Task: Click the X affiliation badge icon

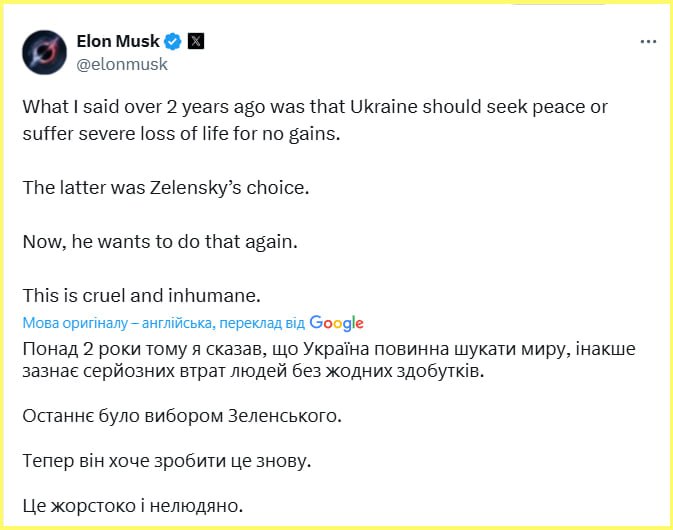Action: 196,41
